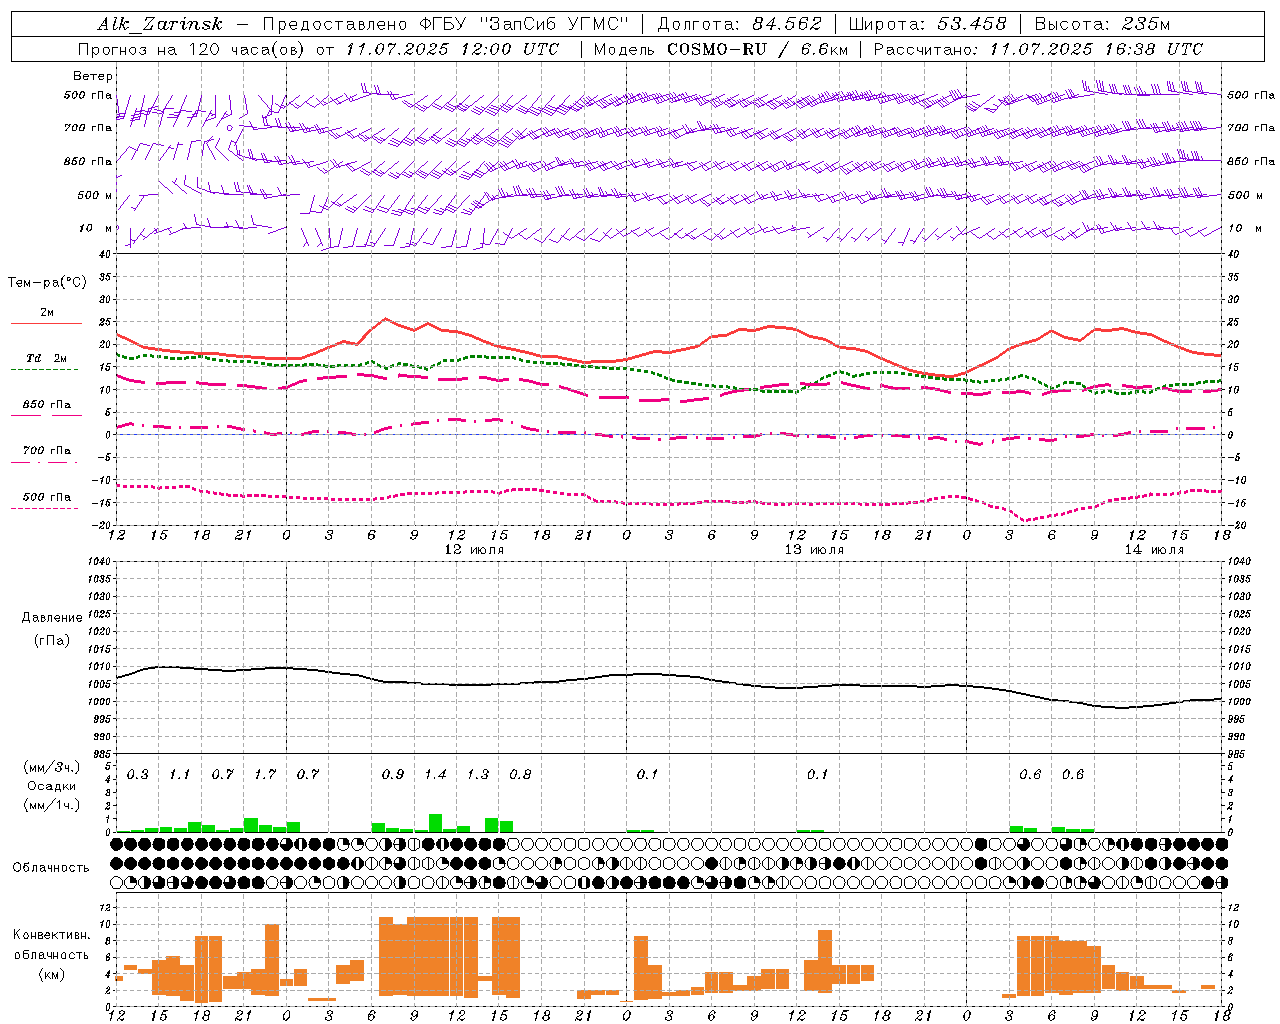
Task: Click the '500 гПа' temperature legend label
Action: click(x=47, y=497)
